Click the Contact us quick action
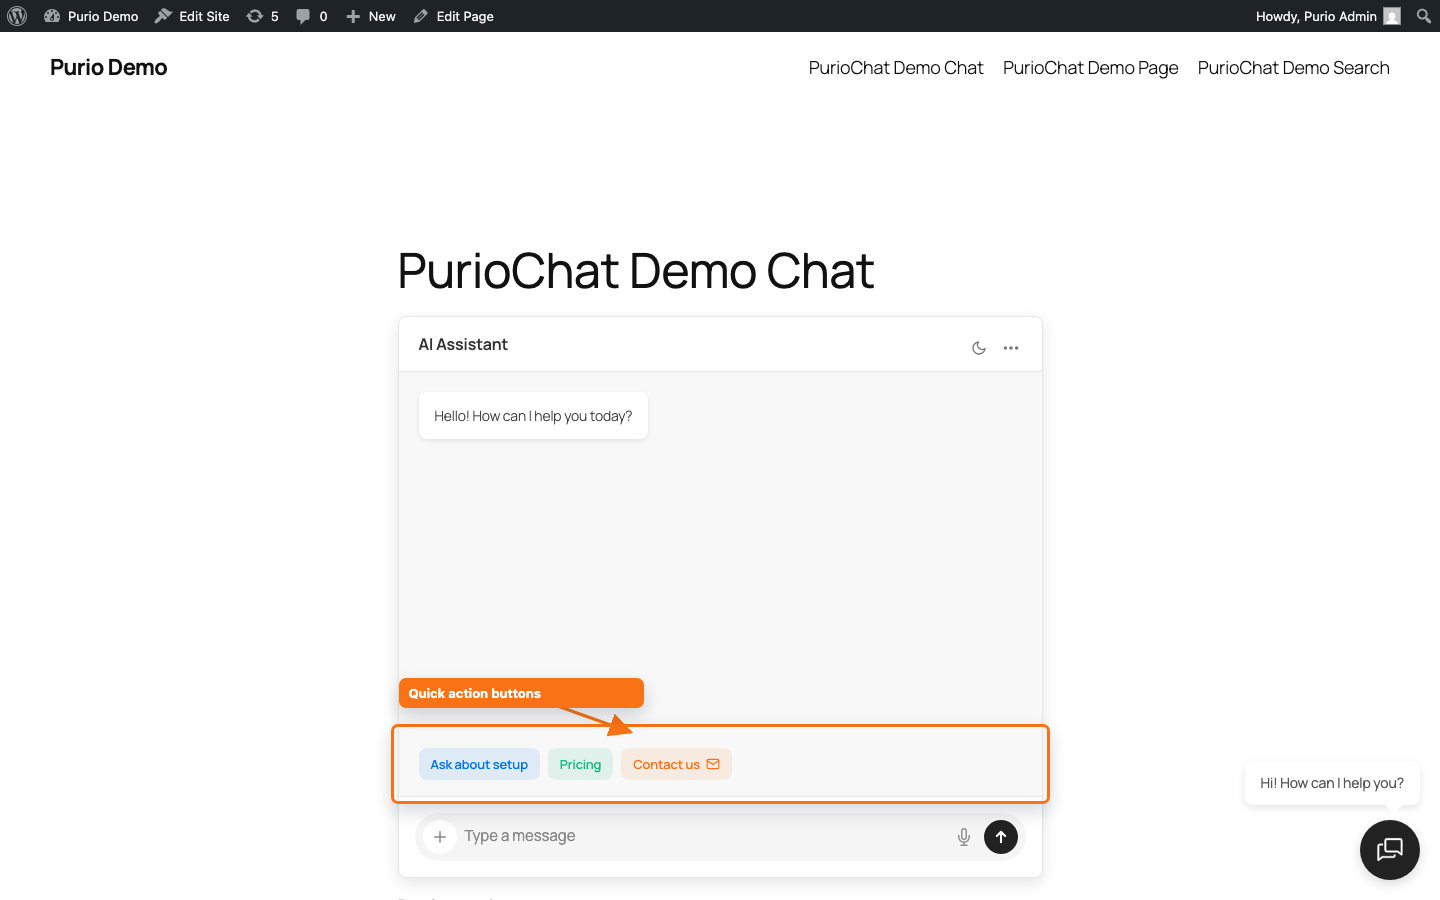The height and width of the screenshot is (900, 1440). (x=676, y=764)
